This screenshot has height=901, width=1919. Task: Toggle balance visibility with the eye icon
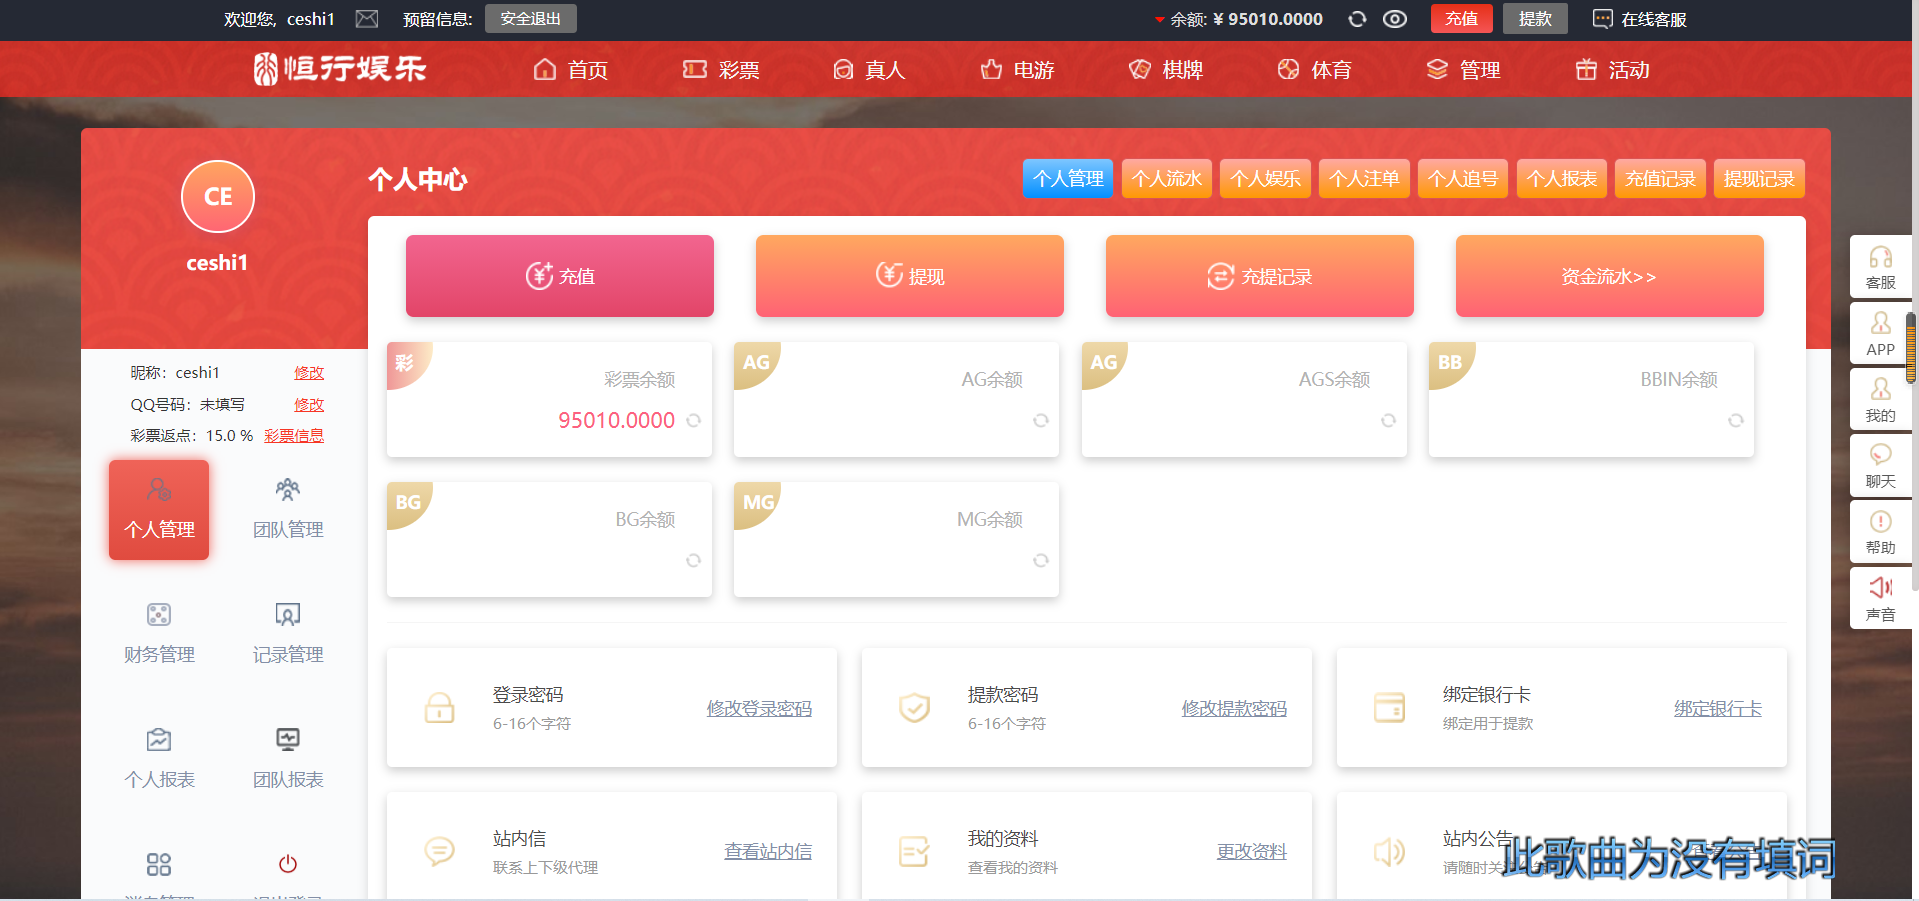[x=1395, y=19]
